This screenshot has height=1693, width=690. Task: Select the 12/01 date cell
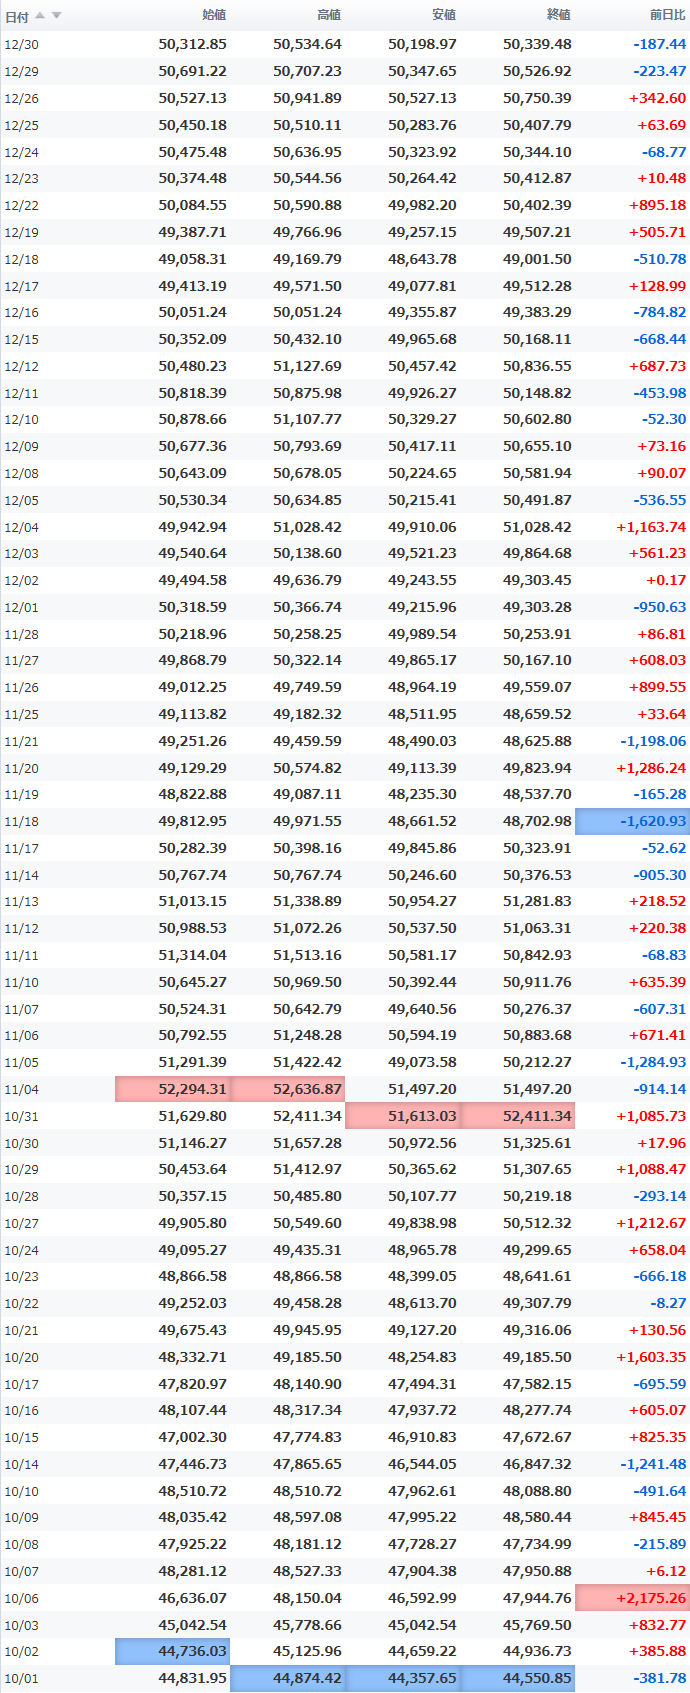tap(22, 608)
